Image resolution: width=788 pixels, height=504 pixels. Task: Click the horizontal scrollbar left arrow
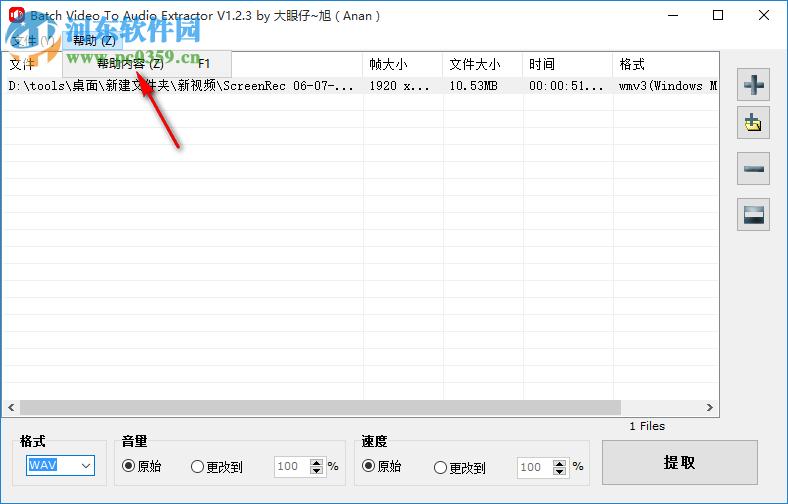pyautogui.click(x=11, y=408)
